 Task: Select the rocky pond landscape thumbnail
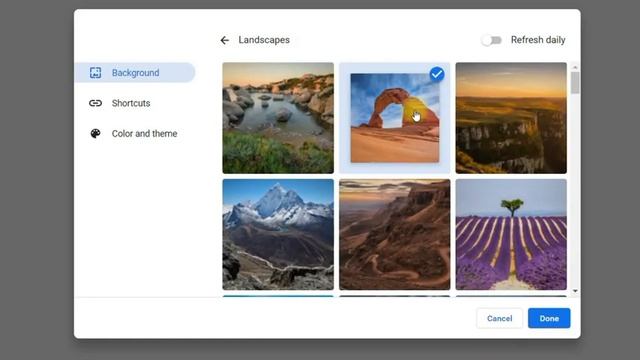tap(278, 118)
